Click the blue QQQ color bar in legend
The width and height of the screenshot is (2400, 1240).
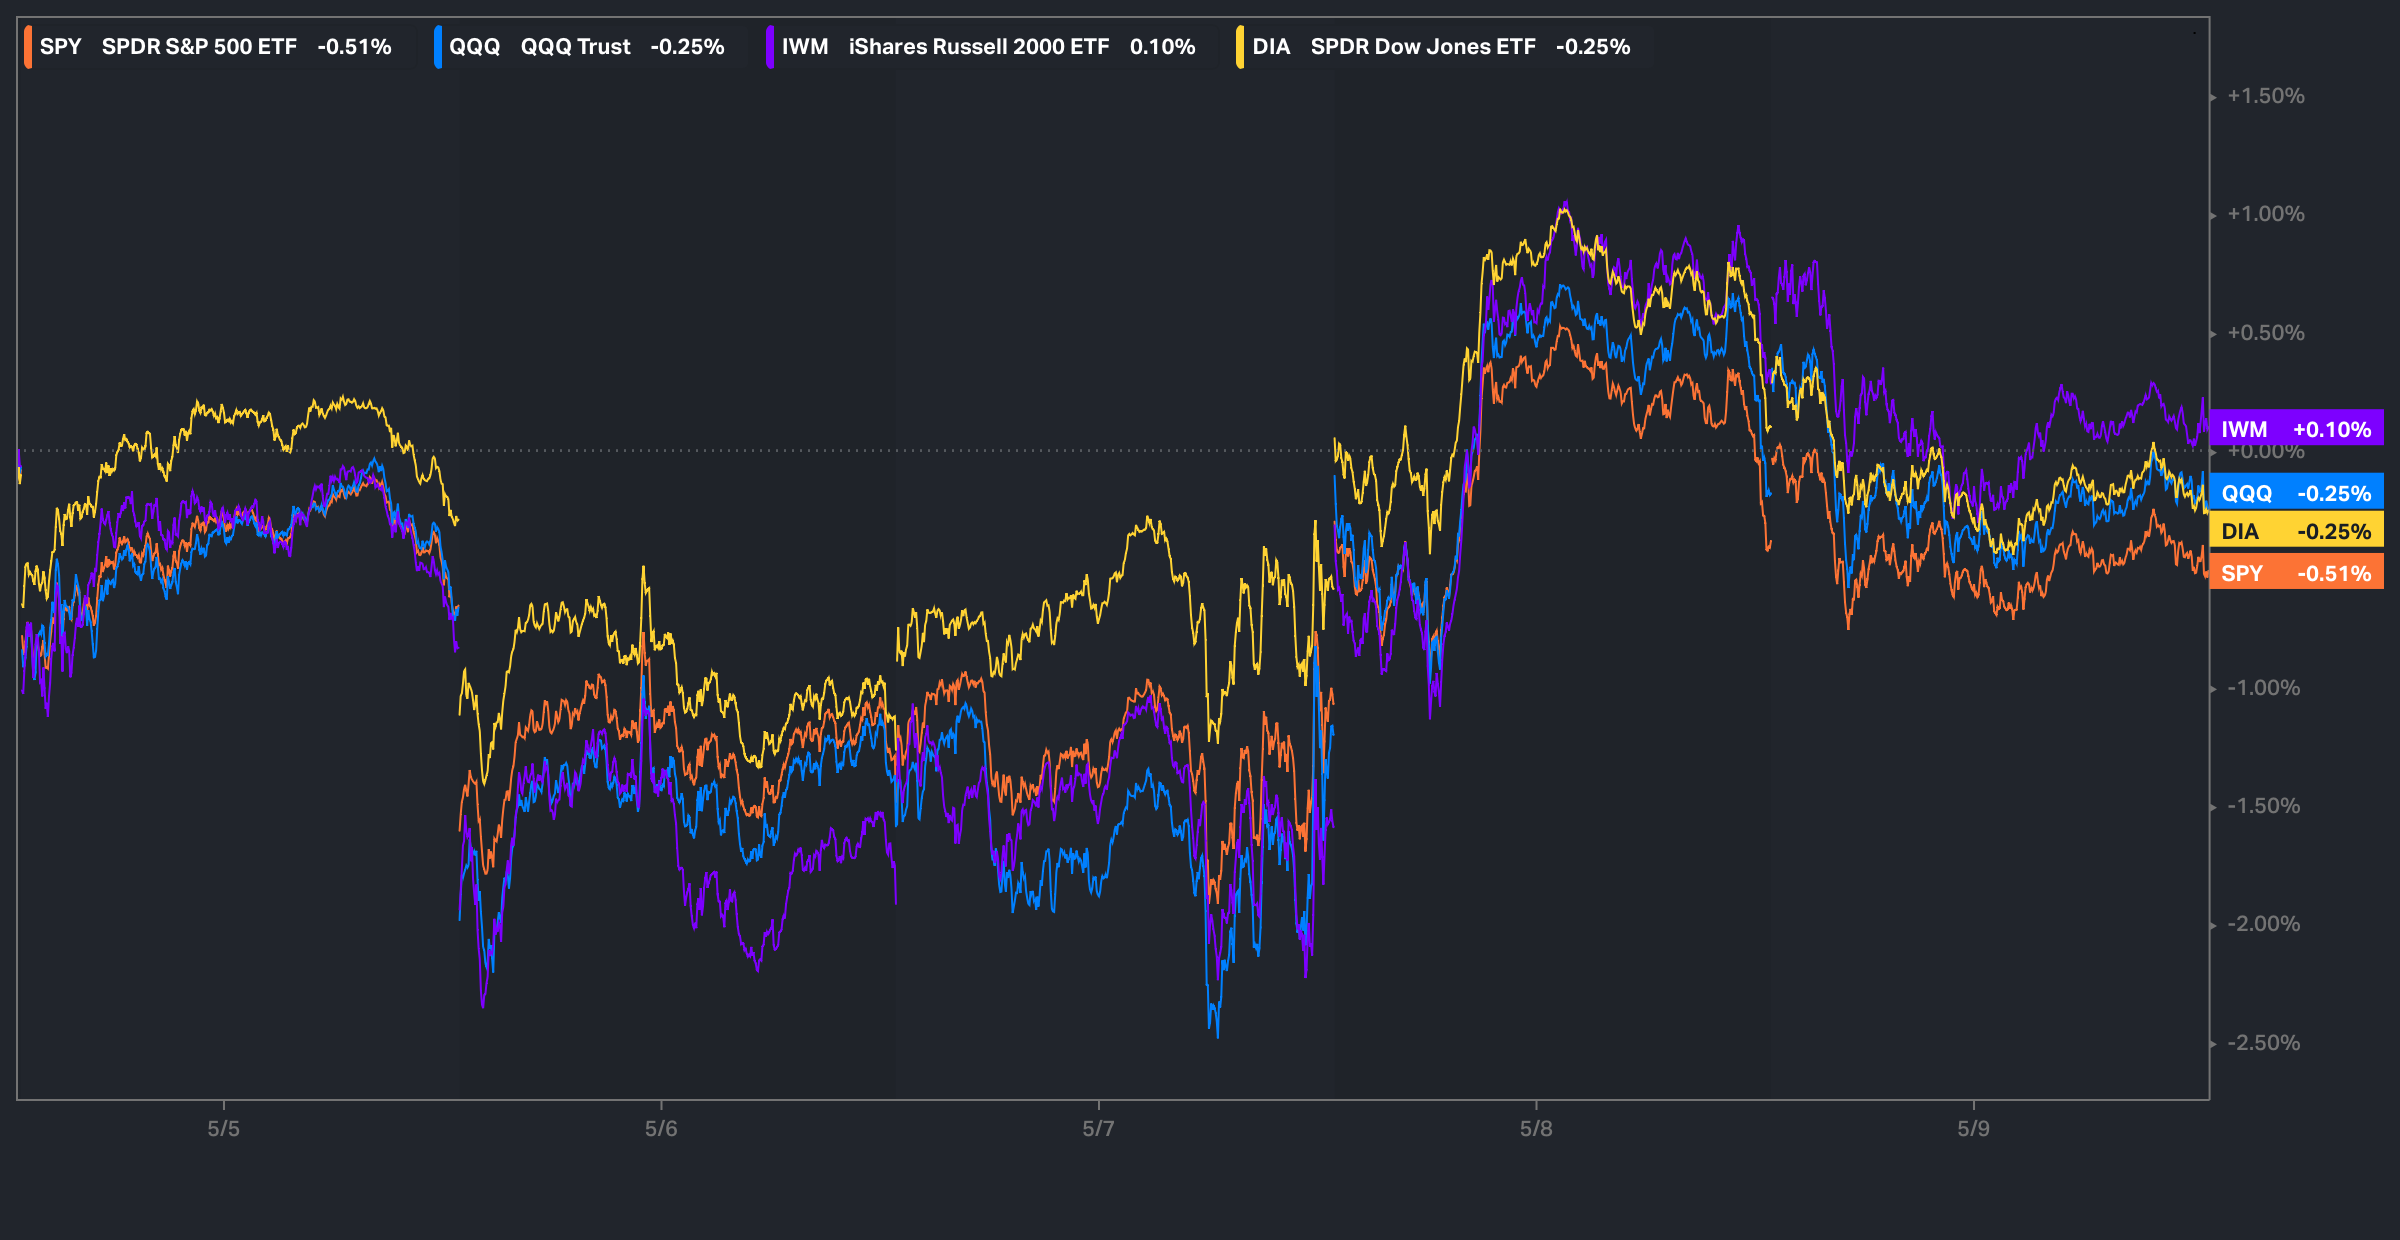pyautogui.click(x=438, y=47)
